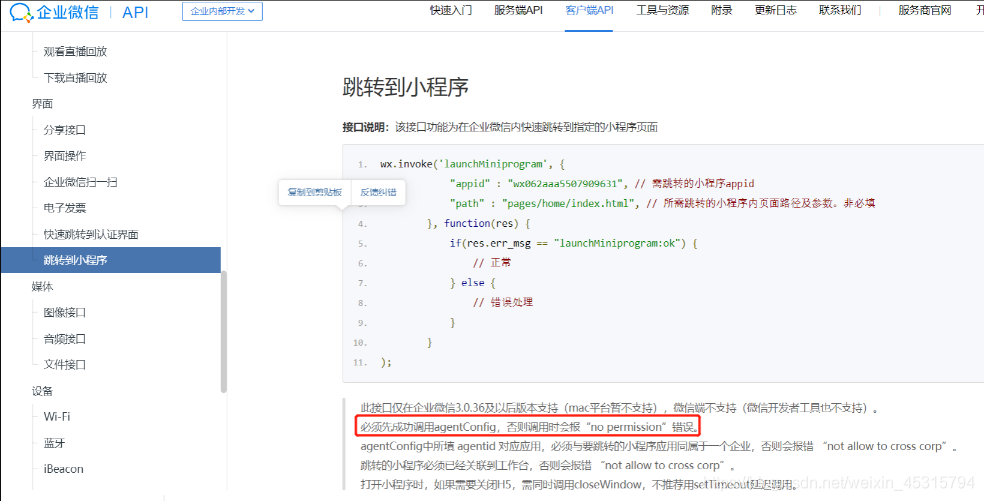Open 分享接口 in sidebar
984x501 pixels.
(64, 130)
